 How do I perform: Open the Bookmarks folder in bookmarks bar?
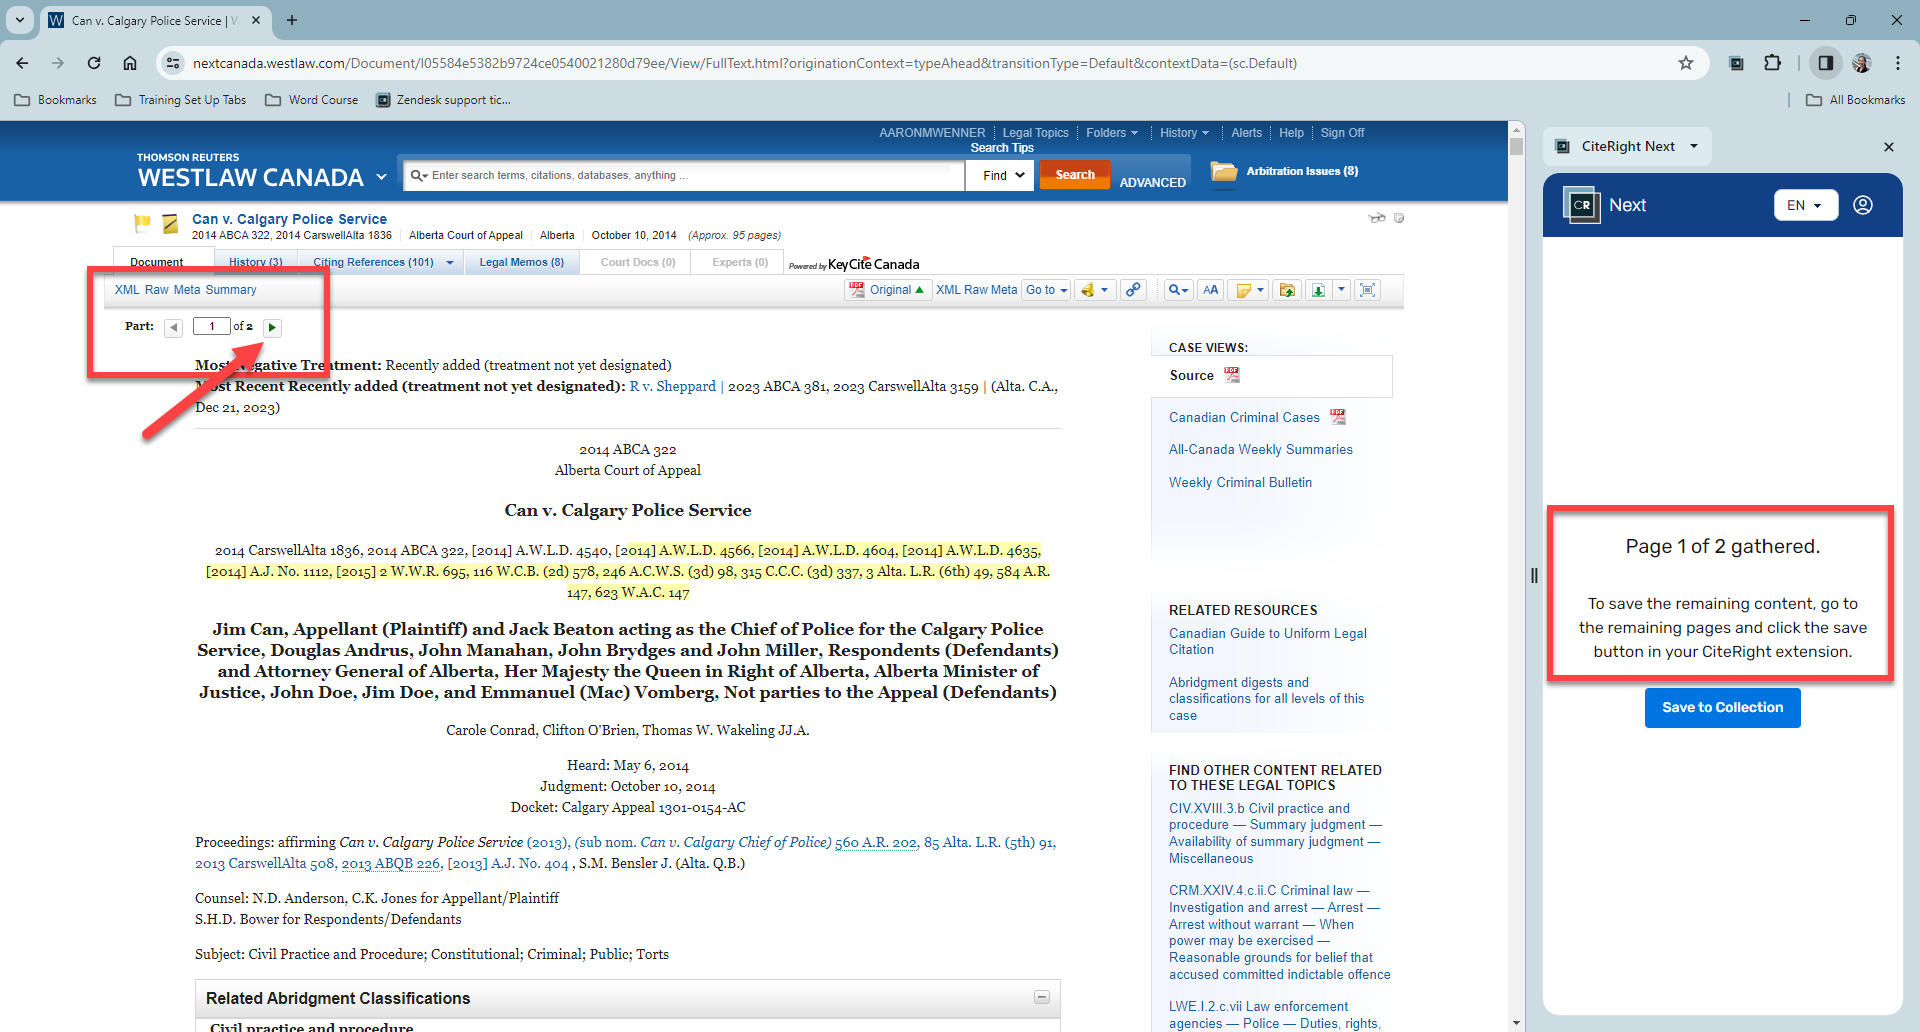coord(56,100)
